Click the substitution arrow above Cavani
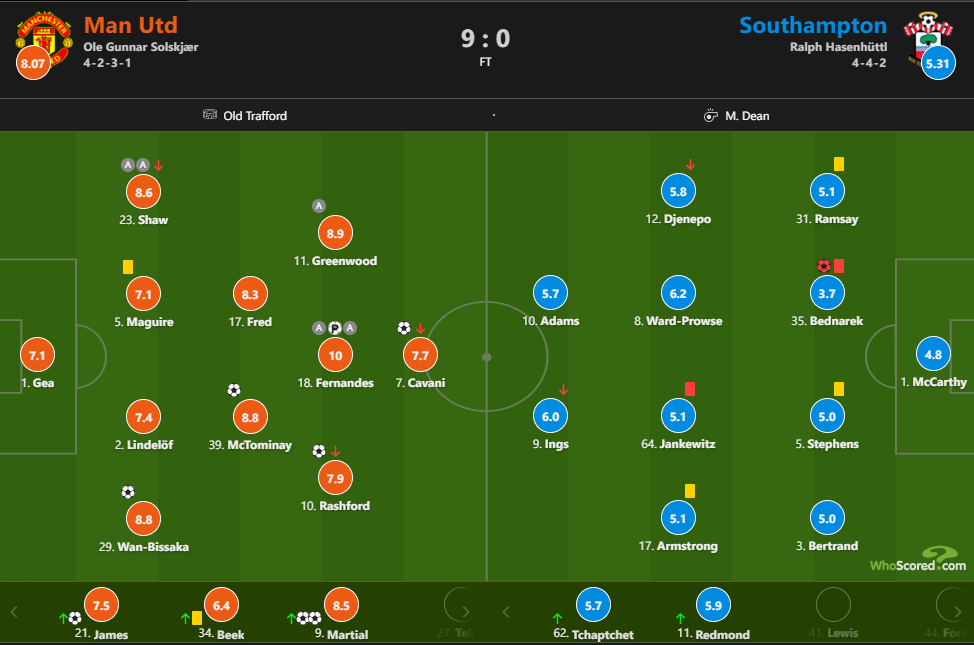Image resolution: width=974 pixels, height=645 pixels. 421,328
